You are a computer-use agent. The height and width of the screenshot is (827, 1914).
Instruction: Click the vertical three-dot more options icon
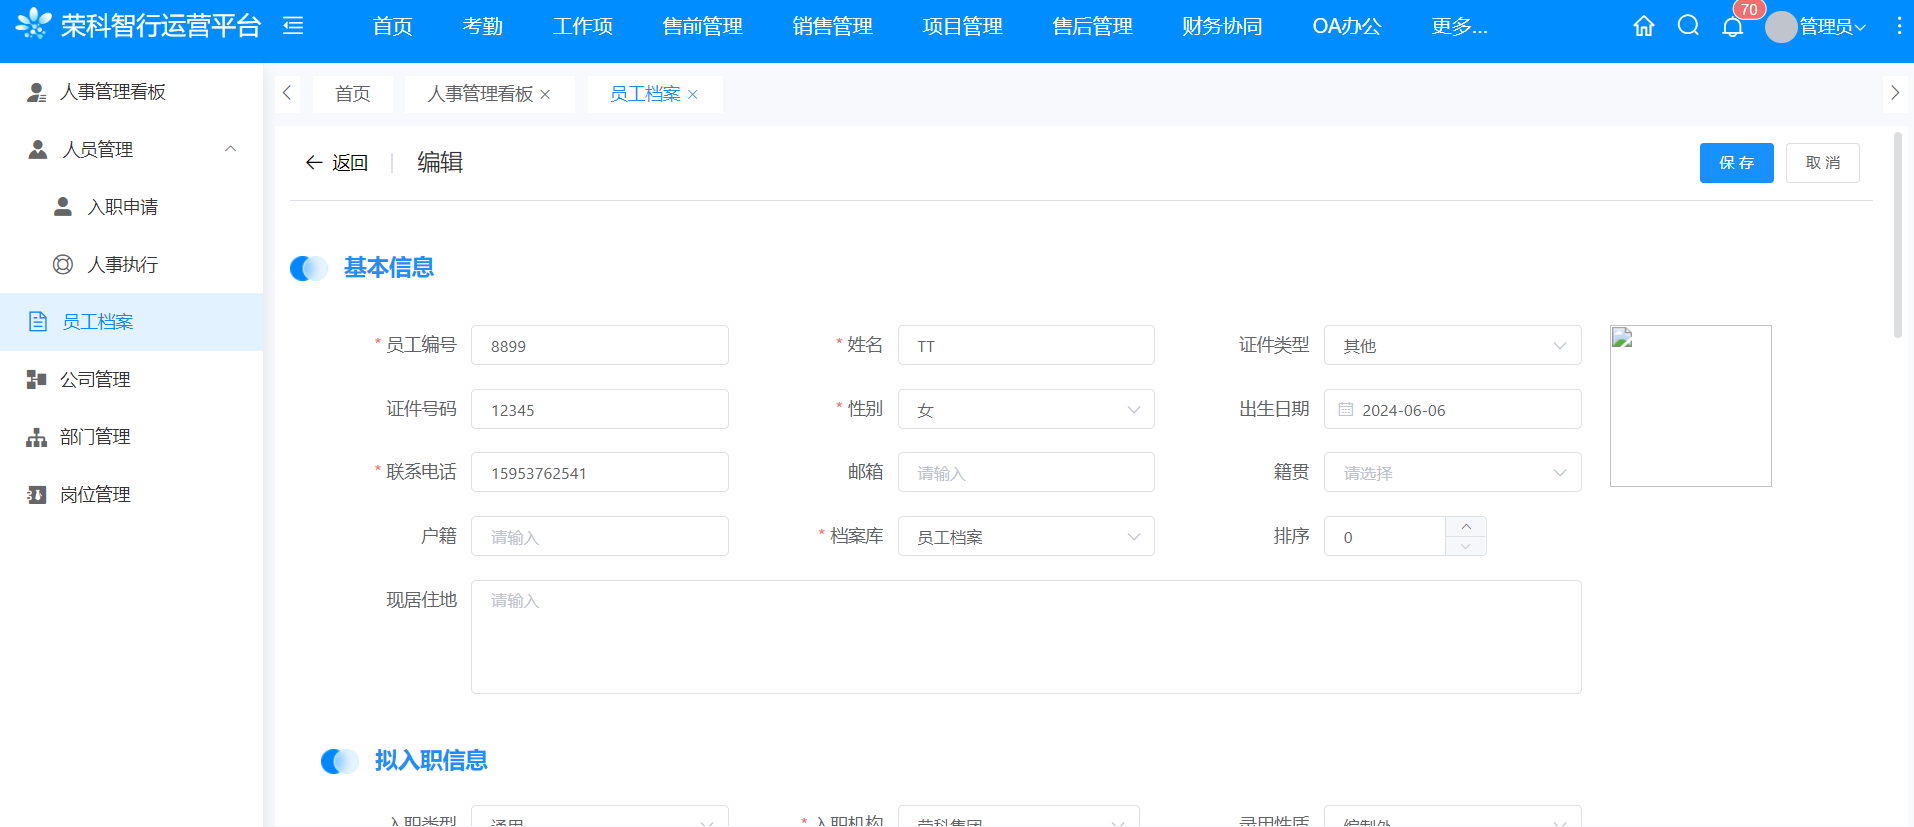(1898, 26)
